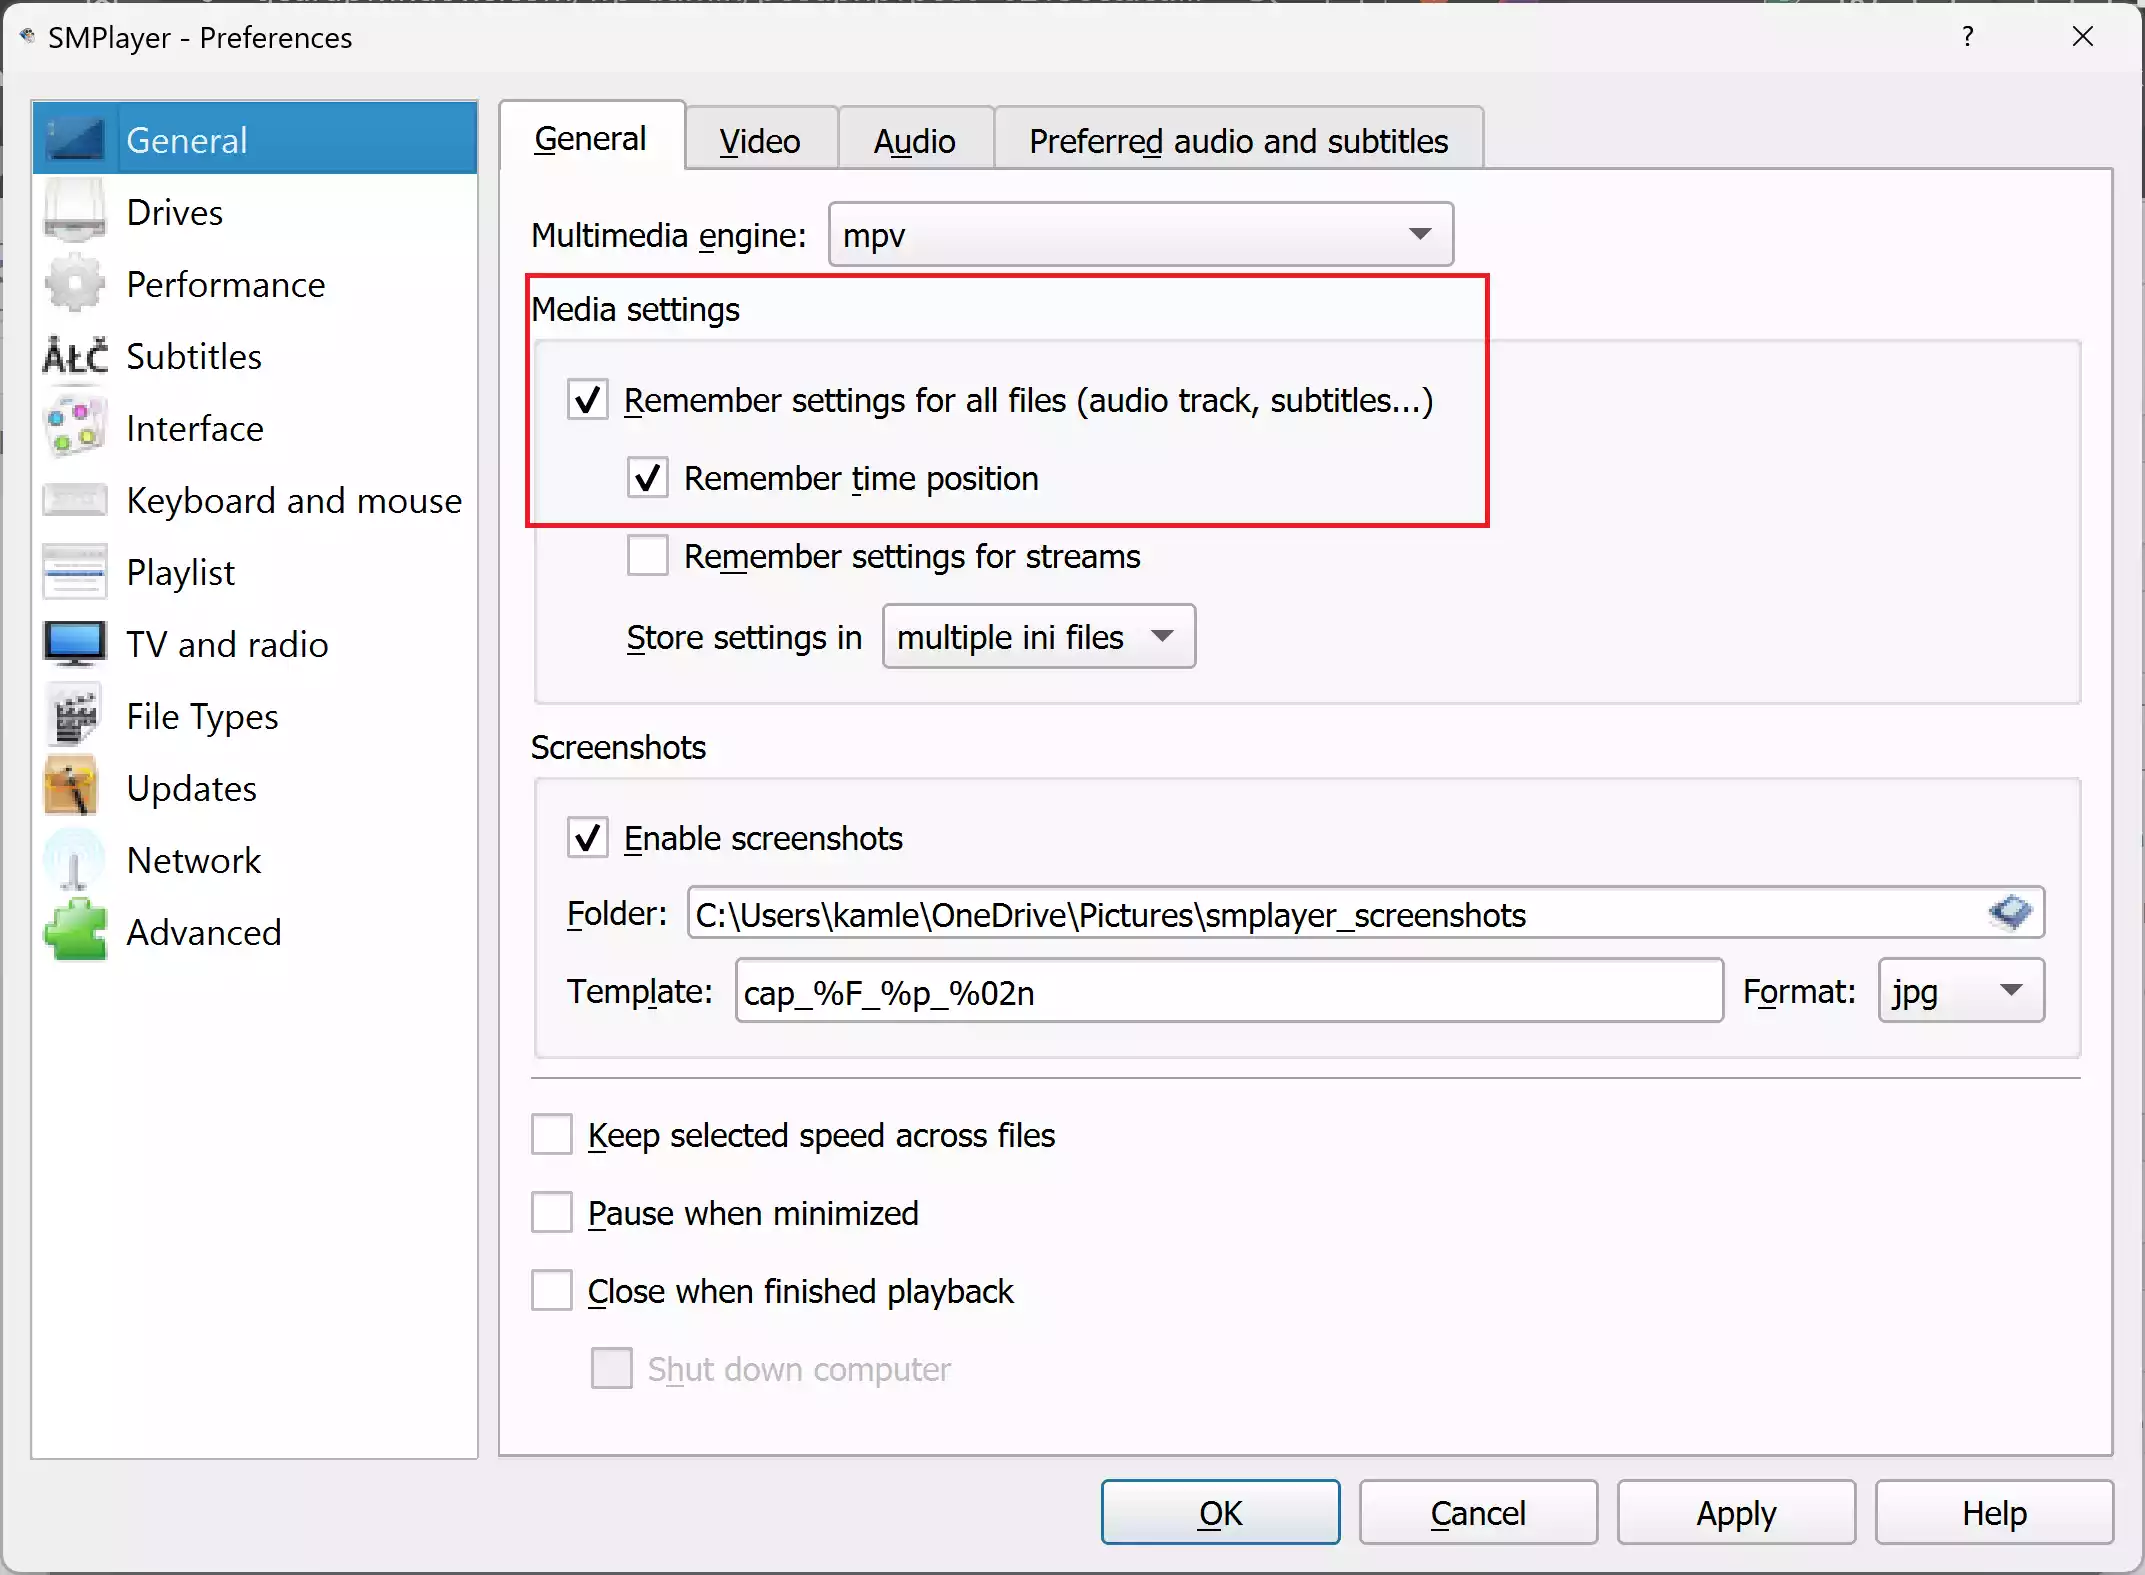
Task: Click the Help button
Action: tap(1993, 1512)
